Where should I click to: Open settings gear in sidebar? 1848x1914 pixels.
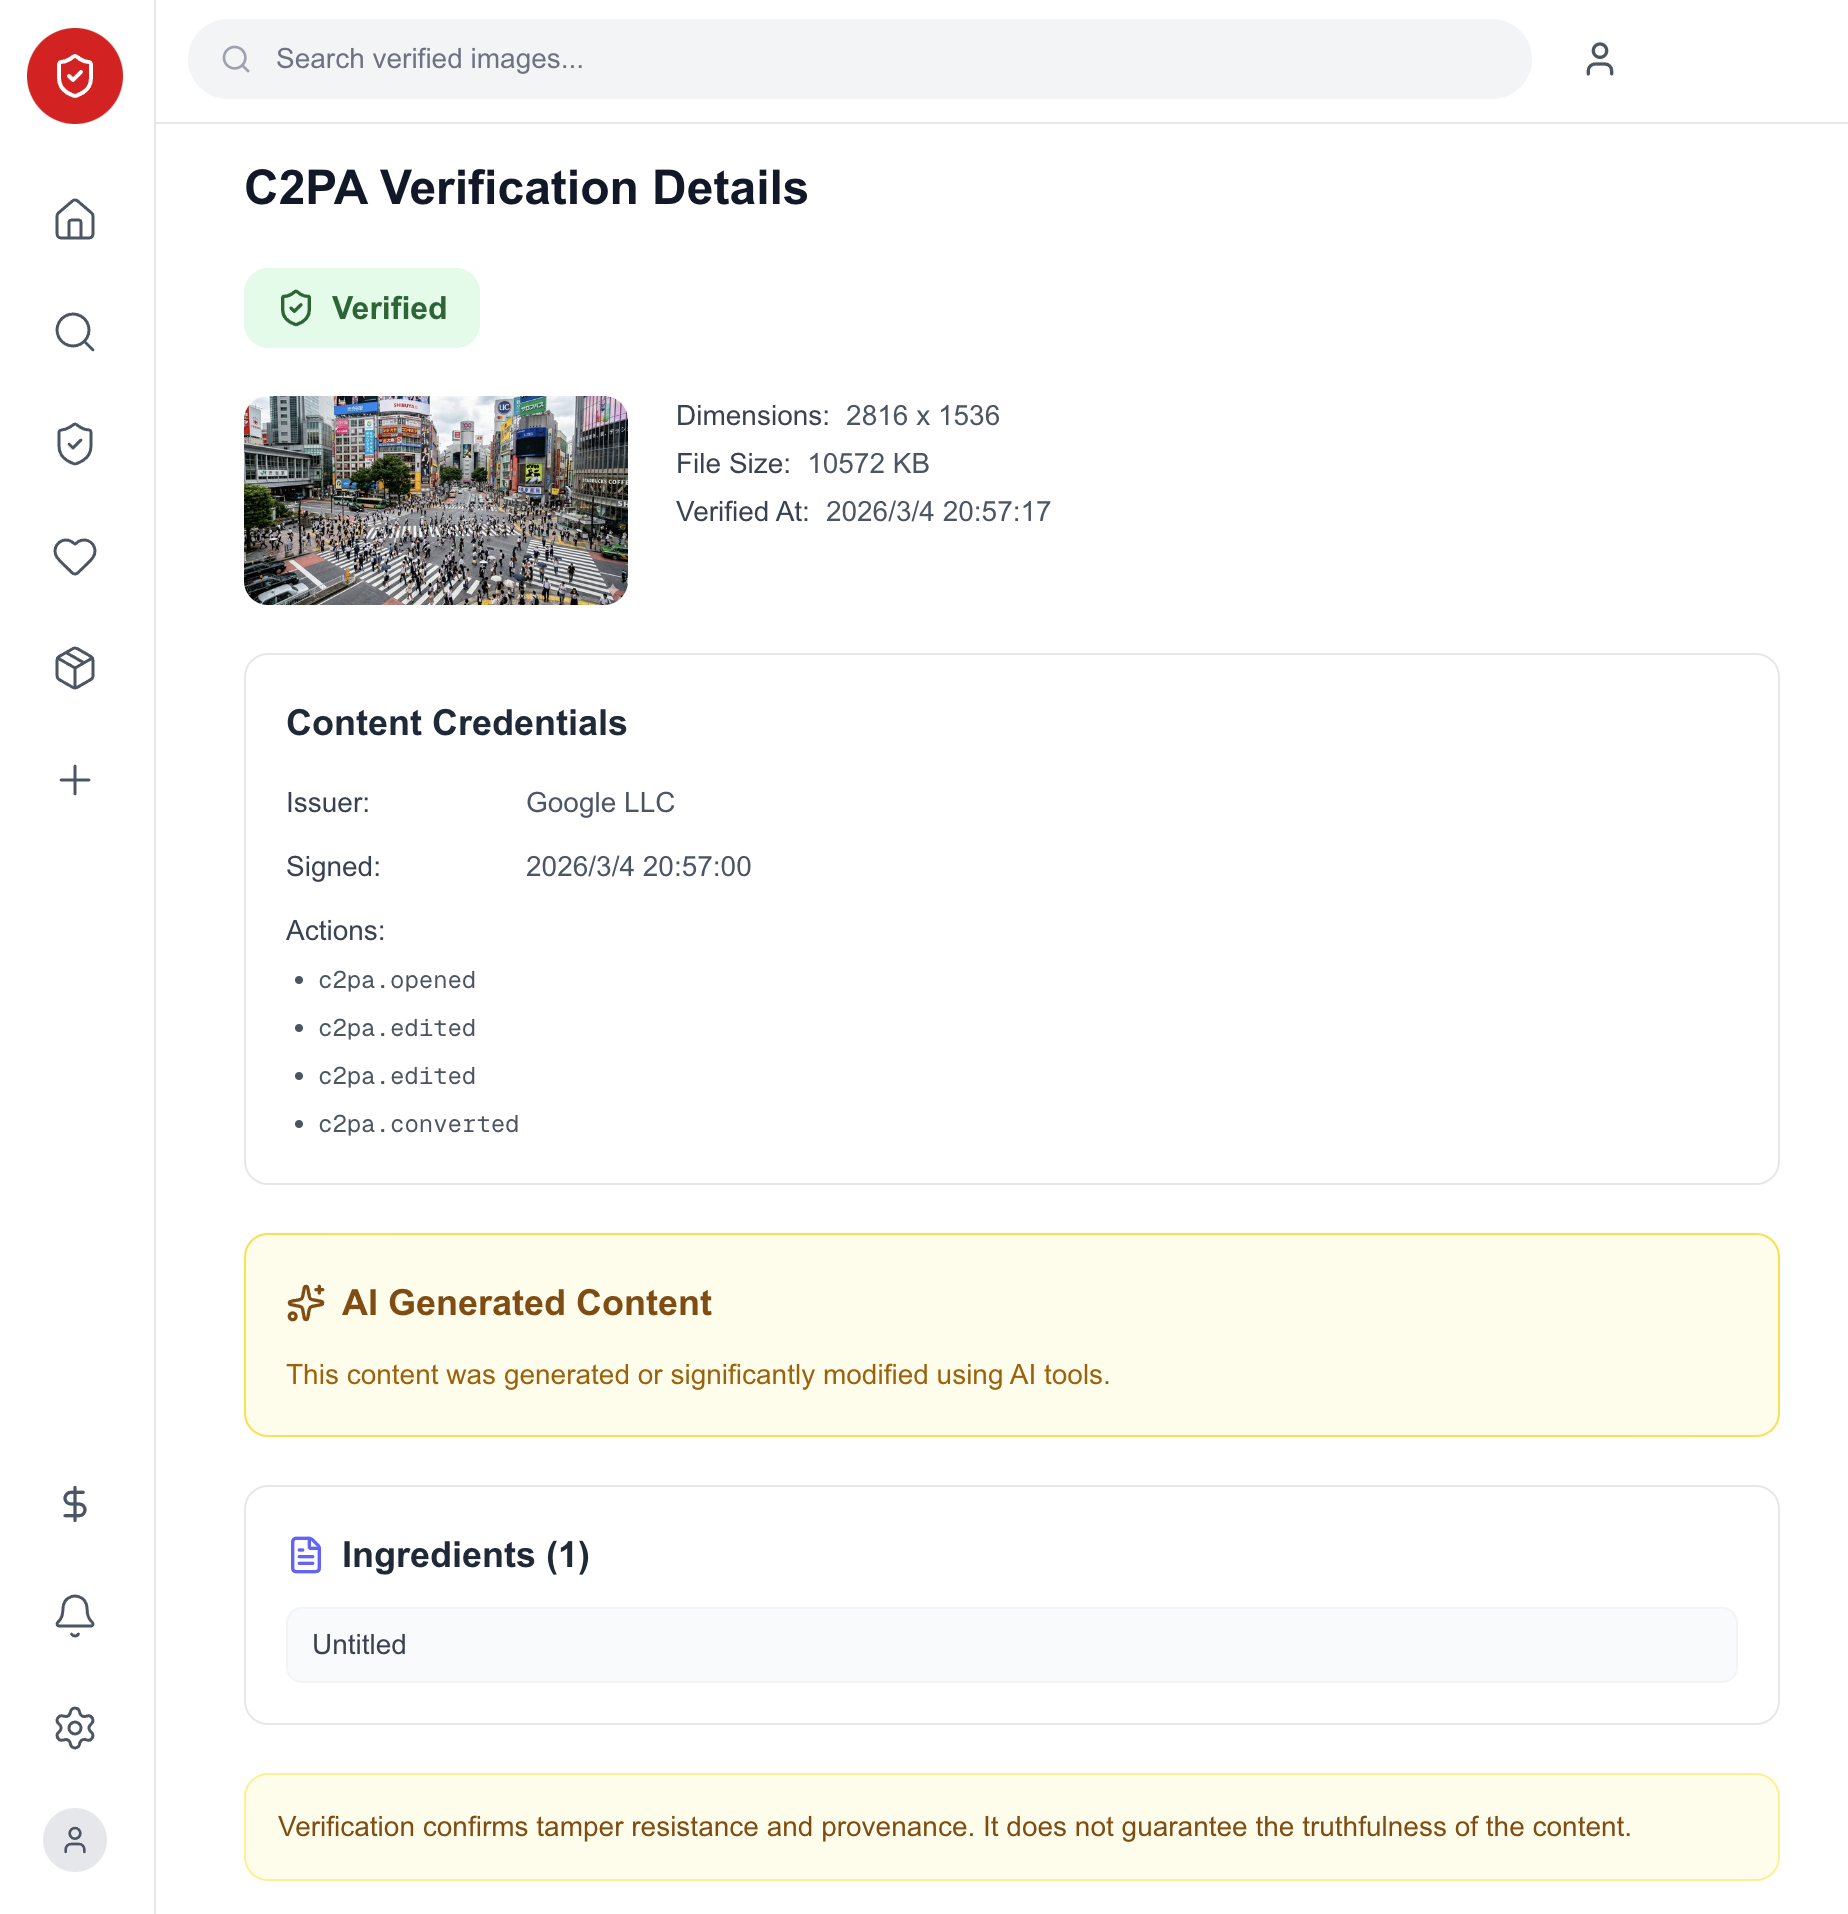point(75,1727)
